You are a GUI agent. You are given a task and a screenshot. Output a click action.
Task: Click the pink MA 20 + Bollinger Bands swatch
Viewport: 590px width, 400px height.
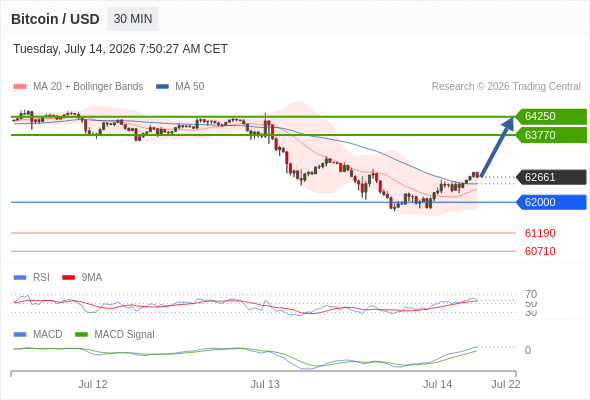20,87
